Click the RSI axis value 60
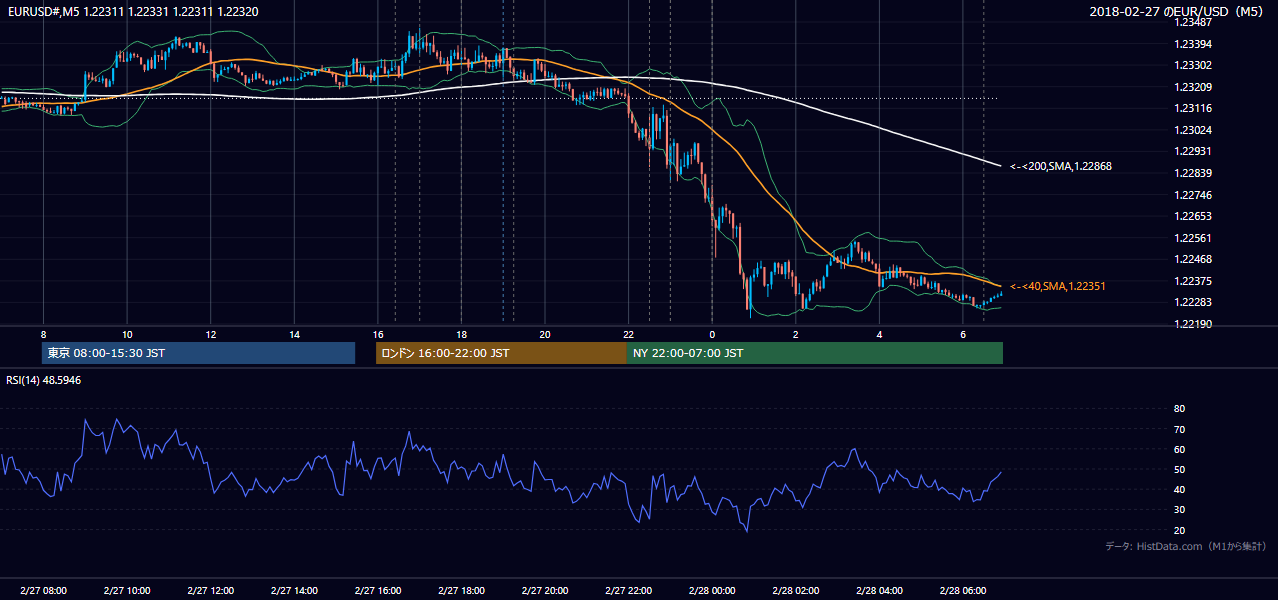 [x=1179, y=449]
